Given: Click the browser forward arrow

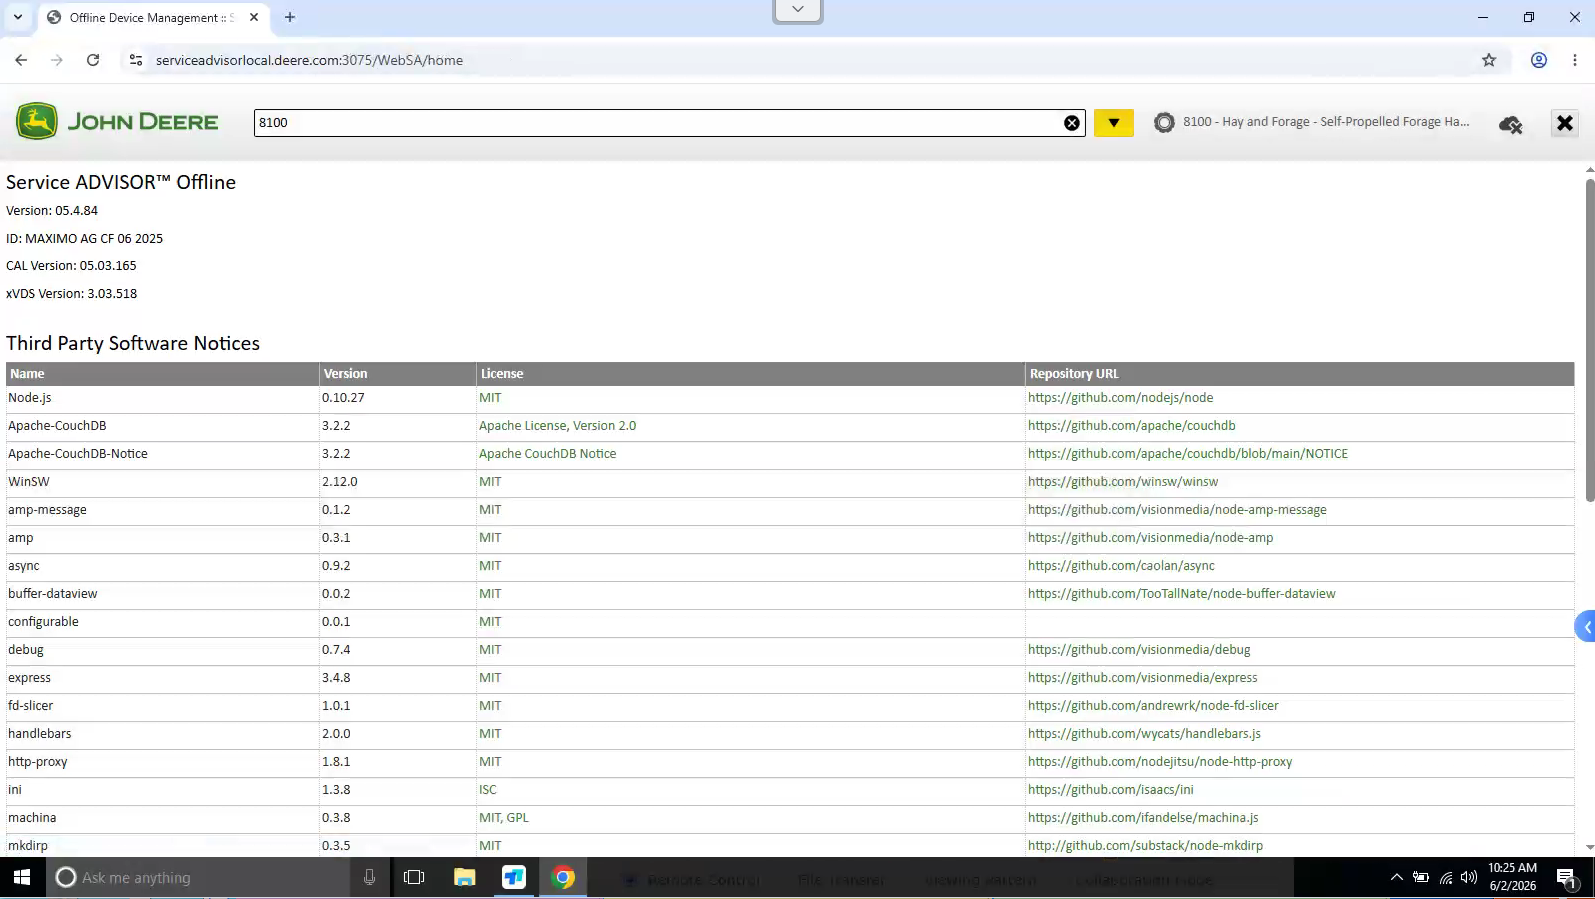Looking at the screenshot, I should [57, 60].
